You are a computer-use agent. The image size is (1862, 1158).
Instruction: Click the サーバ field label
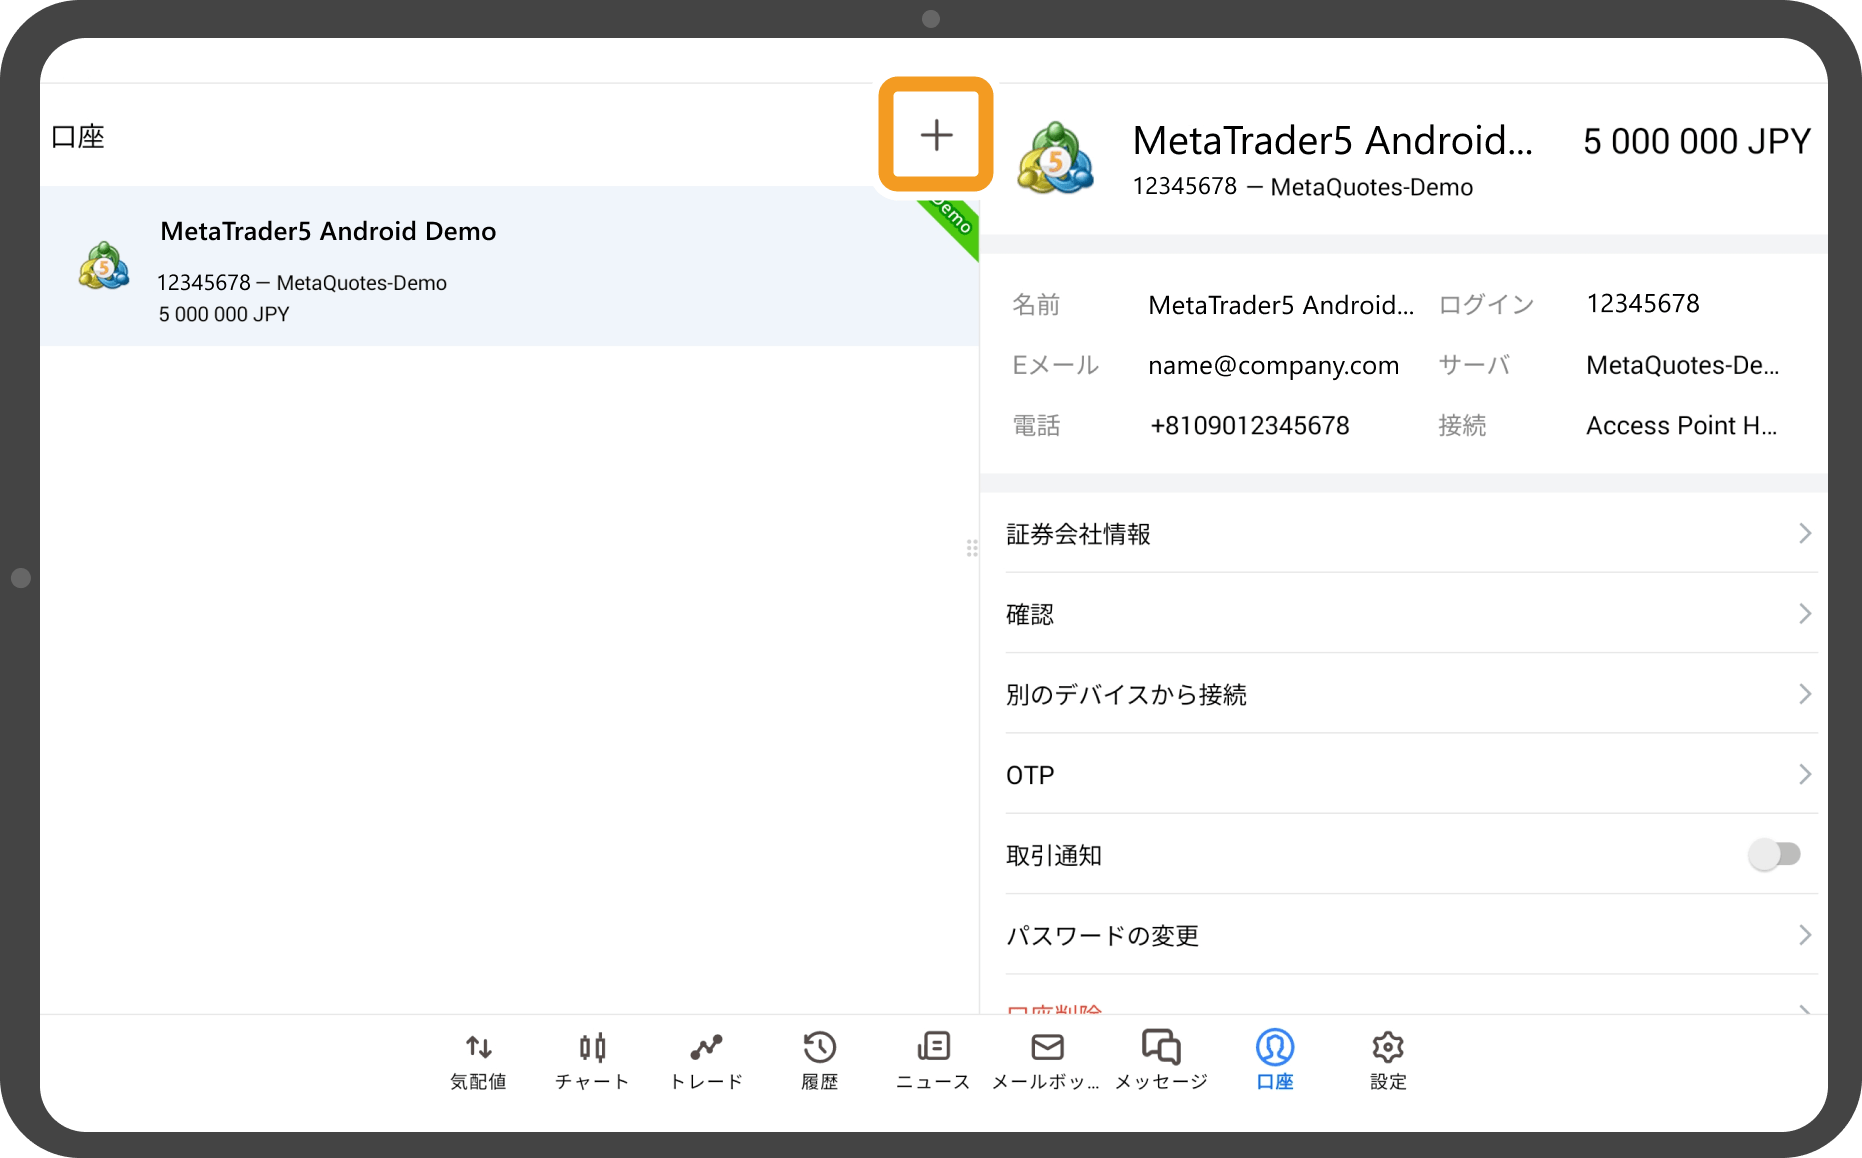tap(1474, 365)
